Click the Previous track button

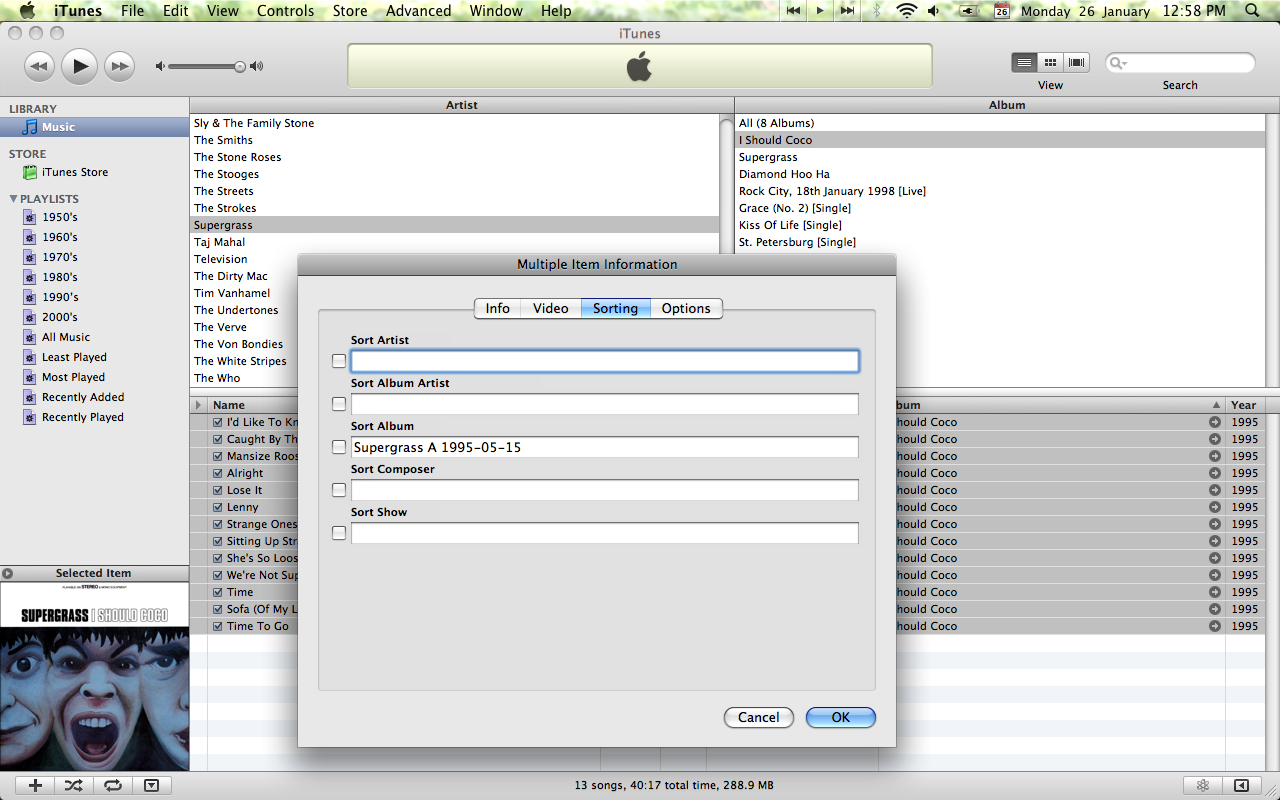coord(39,67)
